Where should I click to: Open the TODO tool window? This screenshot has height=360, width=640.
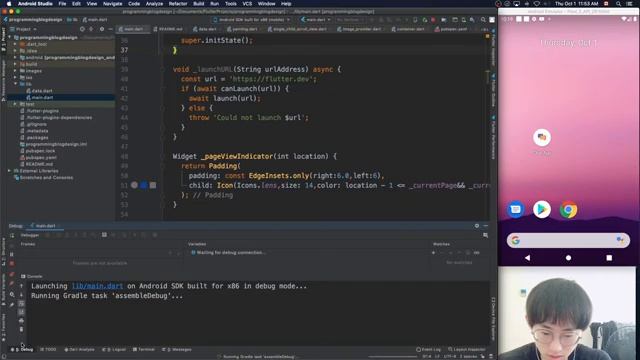48,349
